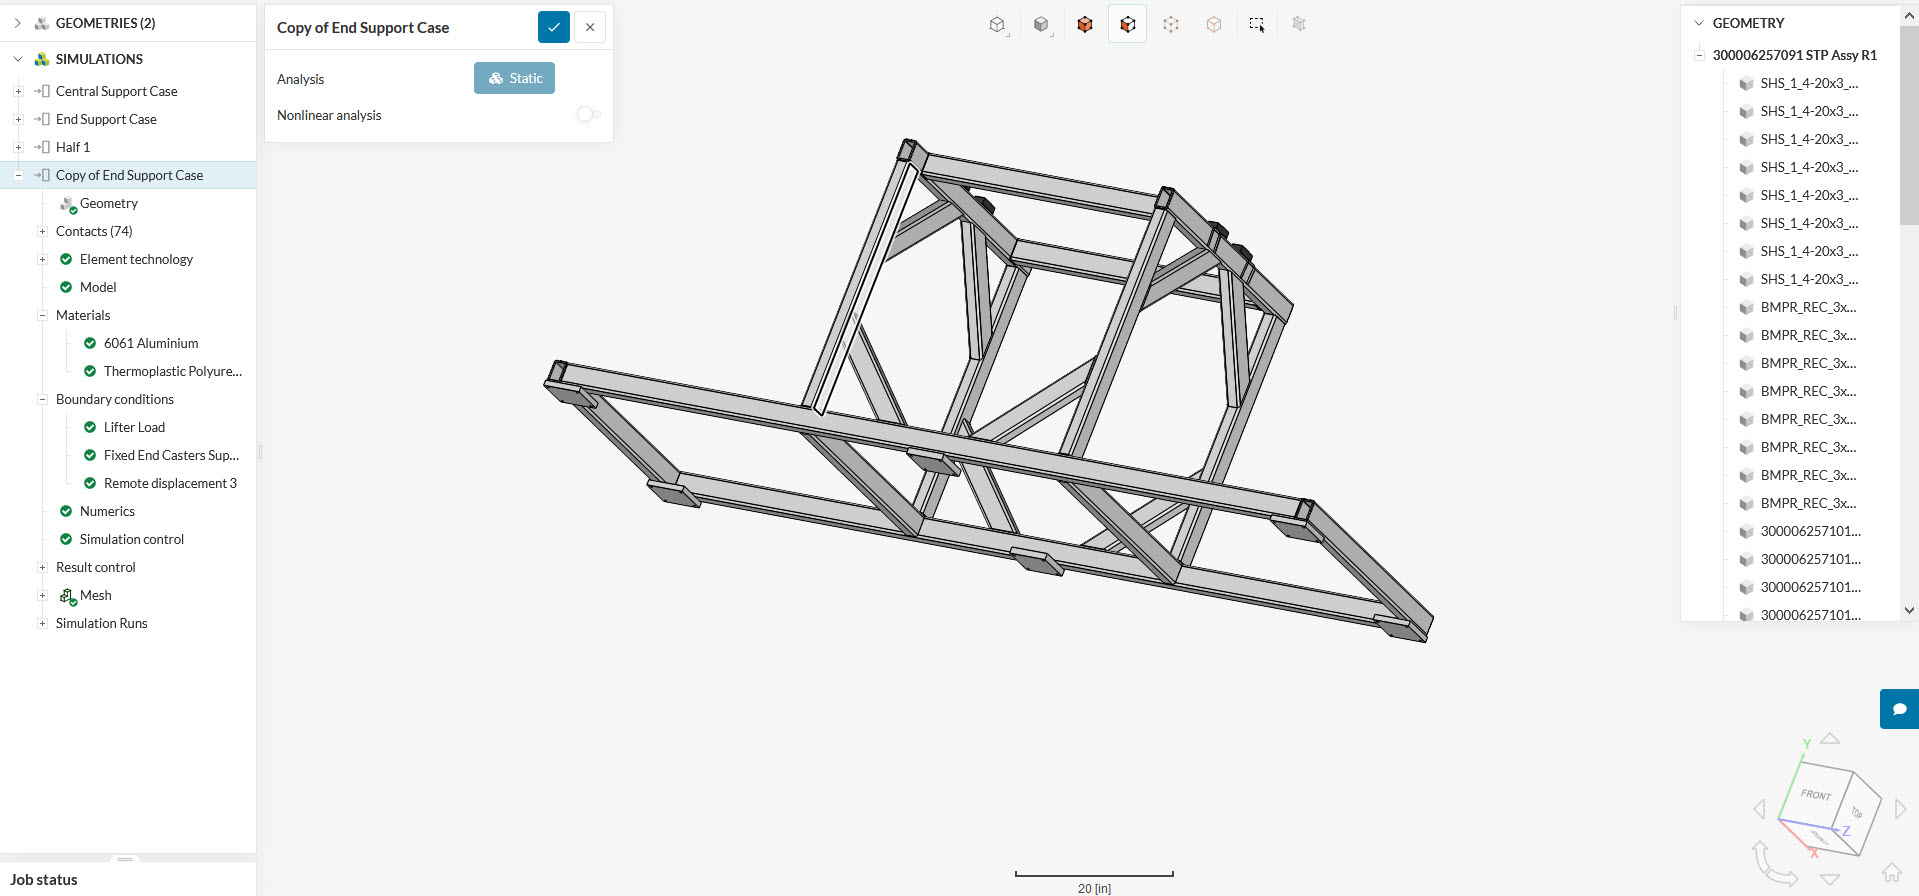Screen dimensions: 1919x896
Task: Open the Mesh tree item
Action: [x=96, y=595]
